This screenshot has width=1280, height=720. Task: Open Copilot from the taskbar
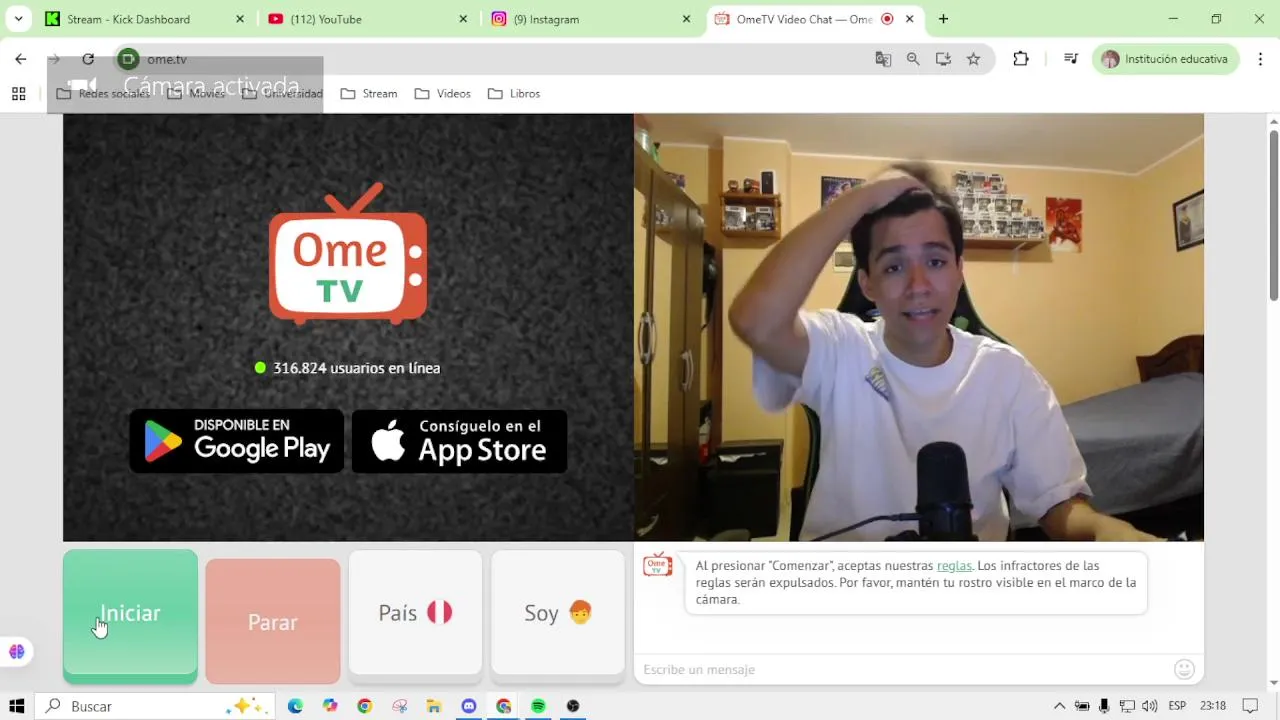[330, 706]
